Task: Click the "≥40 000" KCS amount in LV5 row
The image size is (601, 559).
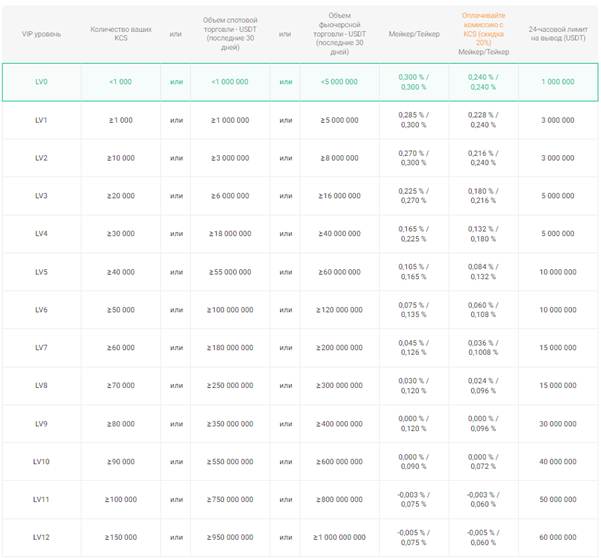Action: click(x=121, y=272)
